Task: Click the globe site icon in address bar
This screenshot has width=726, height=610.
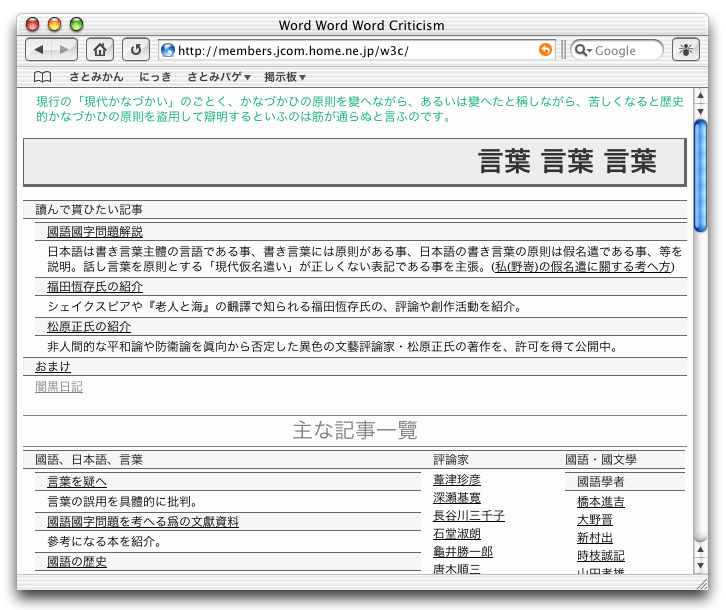Action: (168, 50)
